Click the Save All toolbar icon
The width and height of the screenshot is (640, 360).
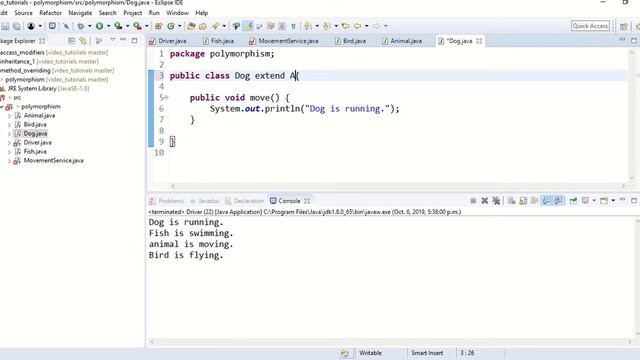(x=17, y=26)
